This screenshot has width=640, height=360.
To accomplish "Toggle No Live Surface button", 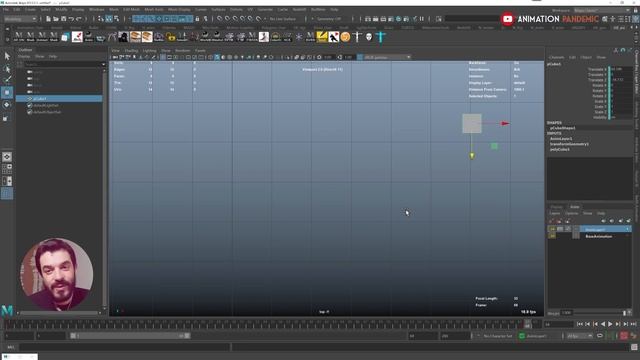I will [283, 19].
